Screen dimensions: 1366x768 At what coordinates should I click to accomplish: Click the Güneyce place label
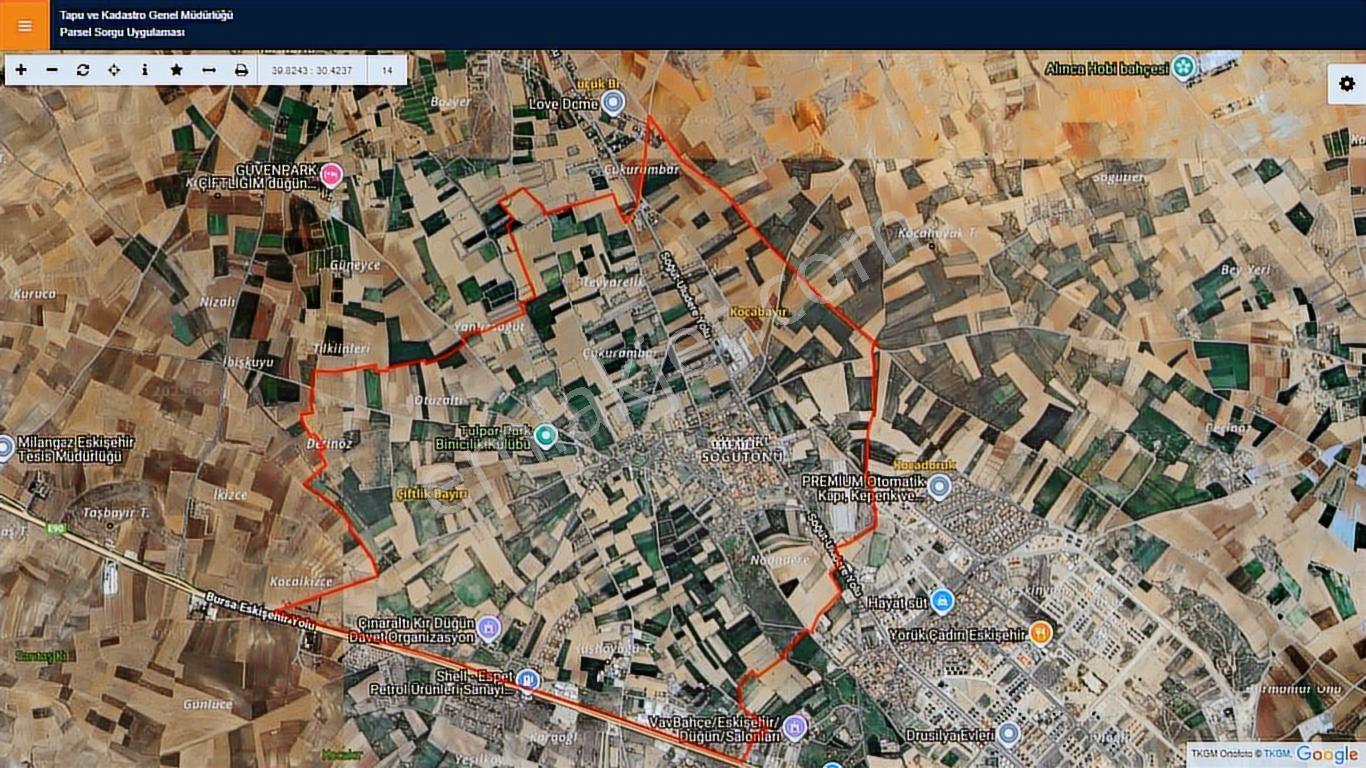355,265
